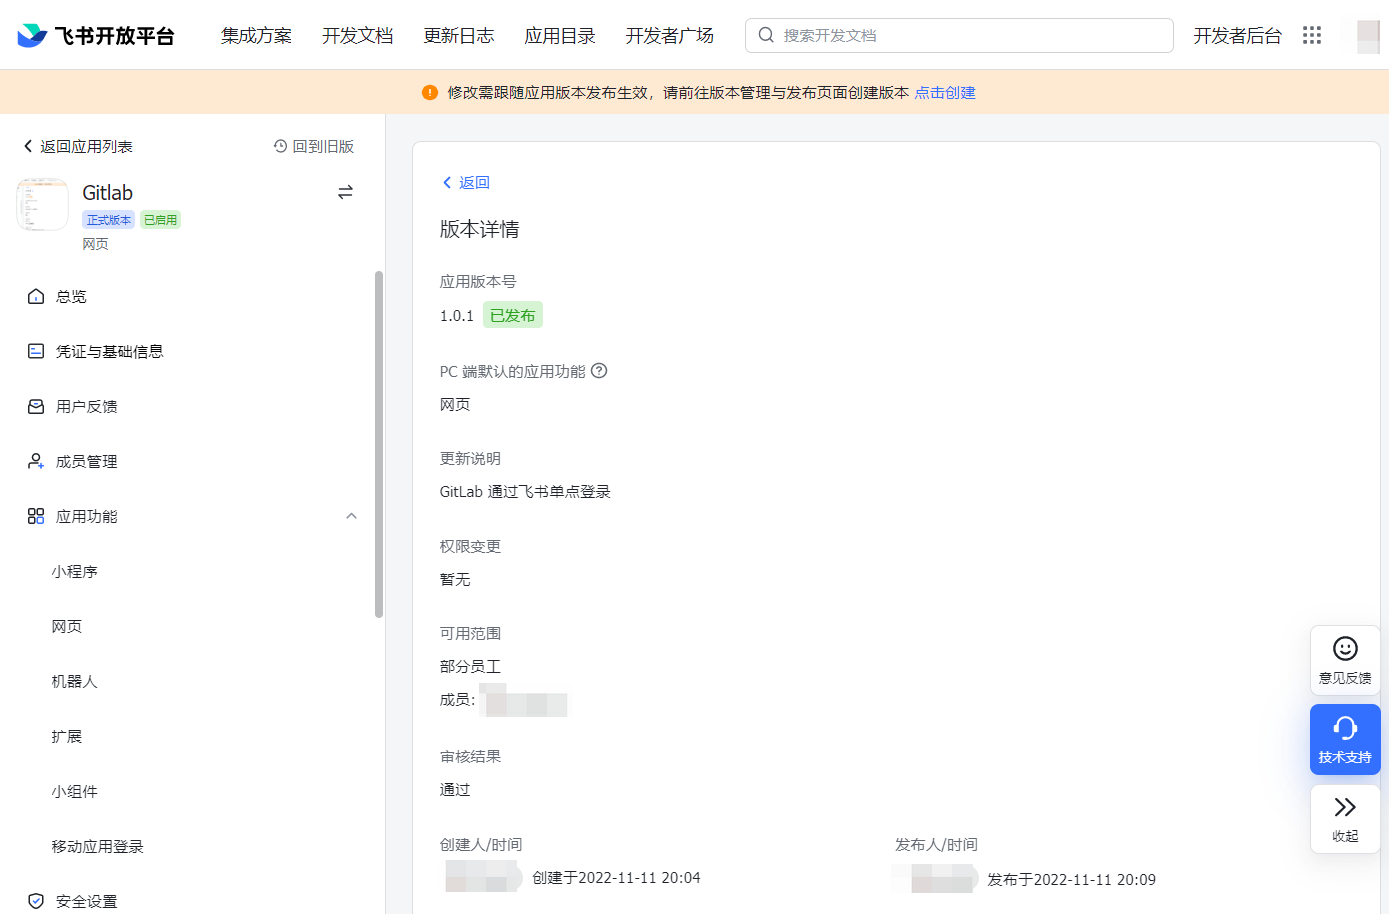Open the account avatar menu top right
The height and width of the screenshot is (914, 1389).
[1367, 35]
